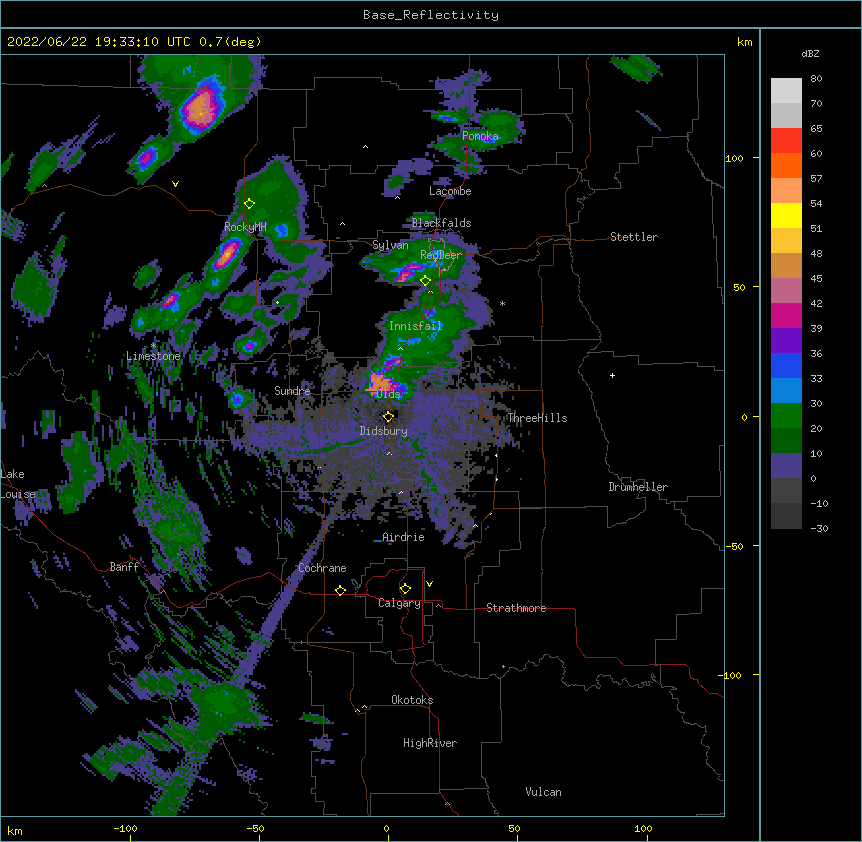
Task: Click the ThreeHills label
Action: coord(537,418)
